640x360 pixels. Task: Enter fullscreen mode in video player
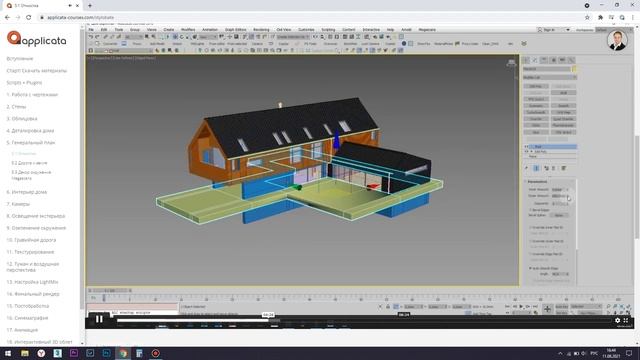point(626,320)
